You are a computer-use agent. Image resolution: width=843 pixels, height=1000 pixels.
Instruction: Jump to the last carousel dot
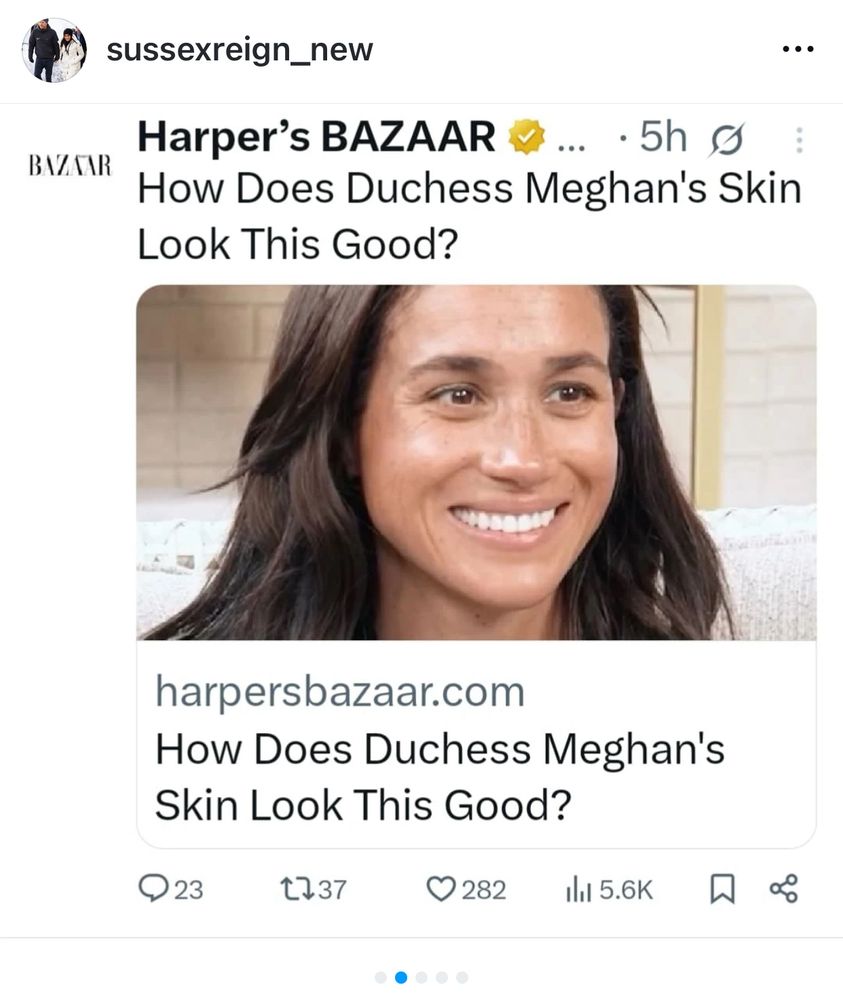462,977
